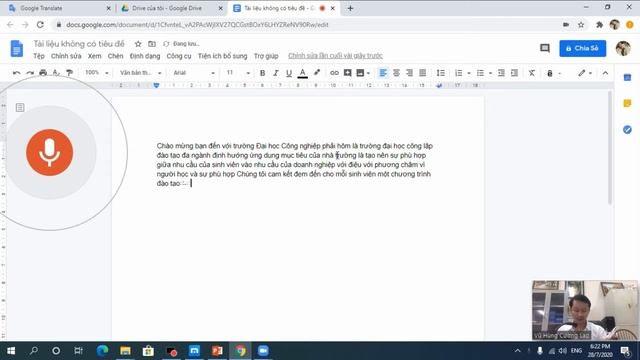
Task: Toggle bold formatting
Action: [262, 73]
